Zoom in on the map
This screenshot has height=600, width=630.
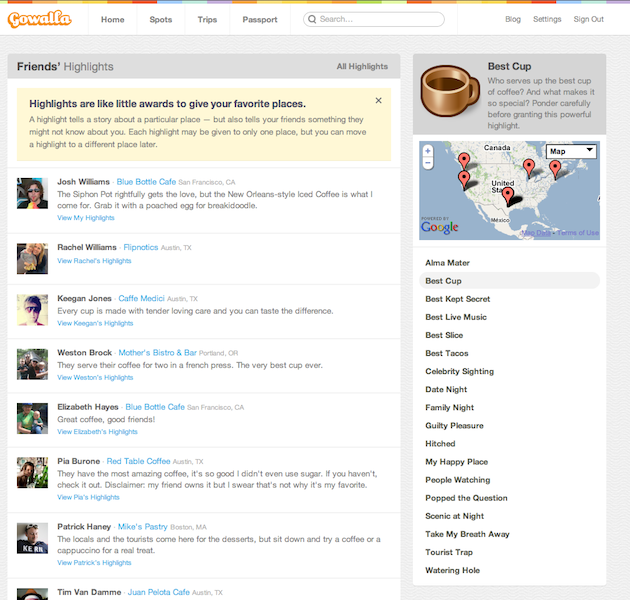coord(428,151)
